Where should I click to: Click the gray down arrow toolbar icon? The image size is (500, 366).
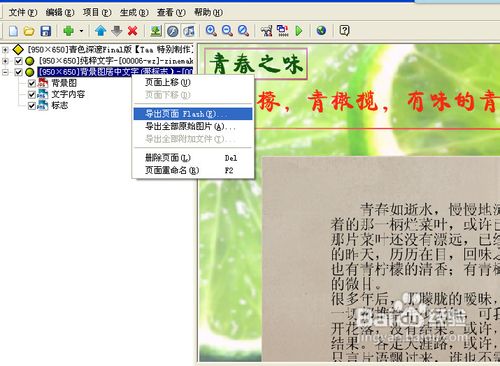116,31
